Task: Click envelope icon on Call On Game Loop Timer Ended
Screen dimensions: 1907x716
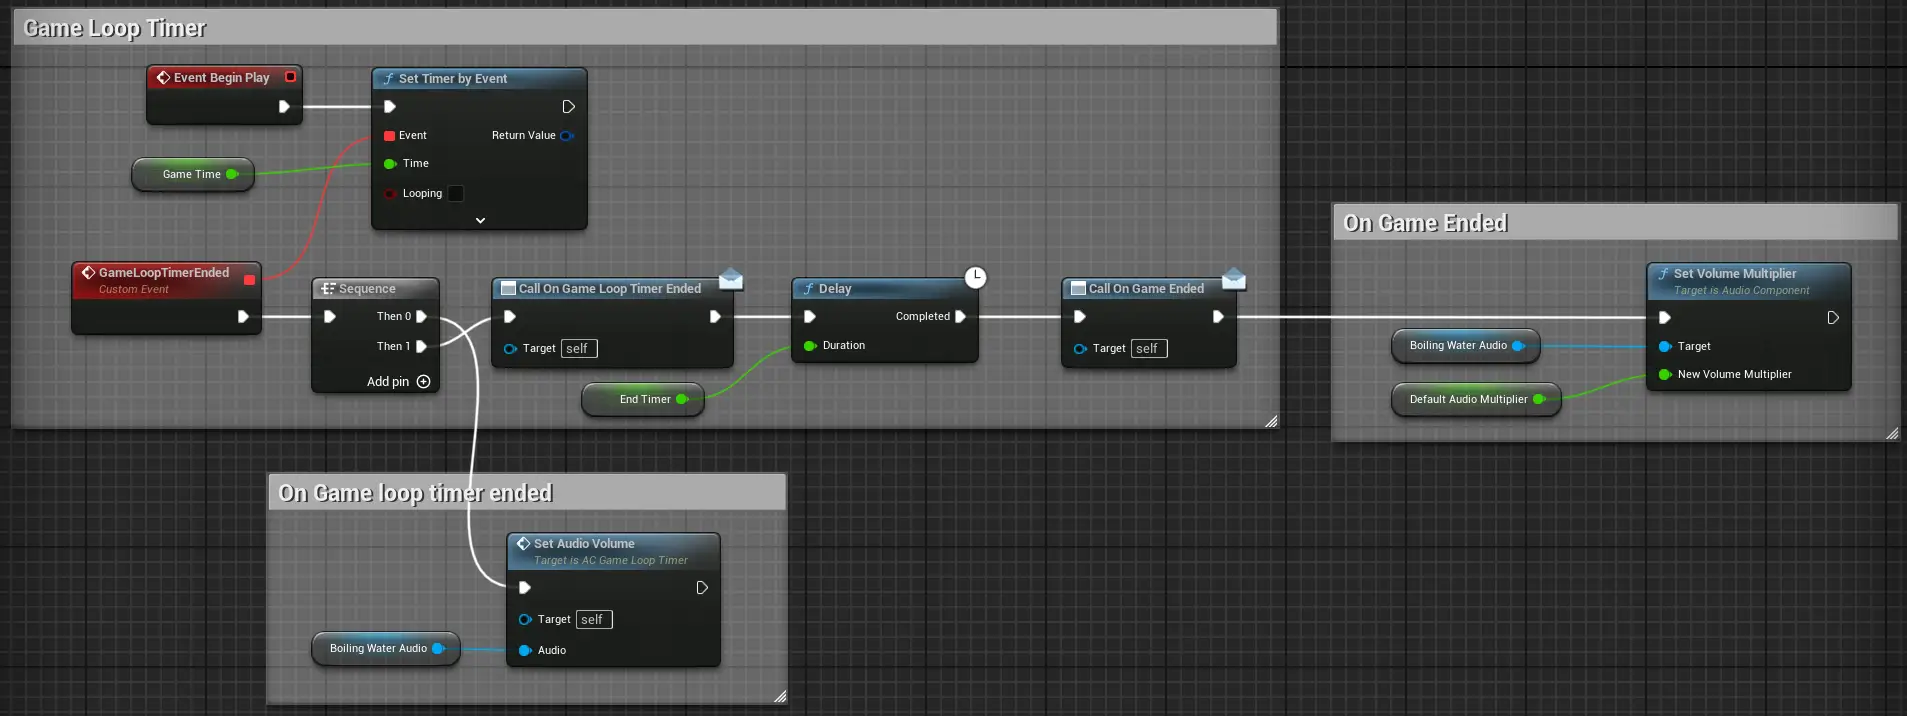Action: click(731, 278)
